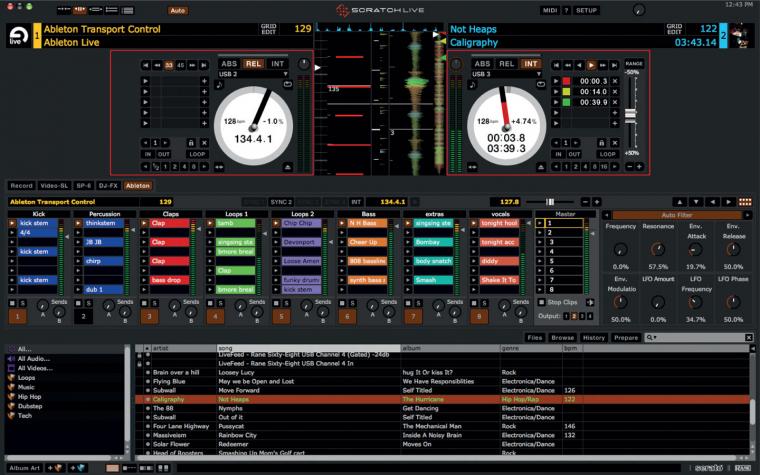Image resolution: width=760 pixels, height=475 pixels.
Task: Click the yellow cue color swatch
Action: pos(566,92)
